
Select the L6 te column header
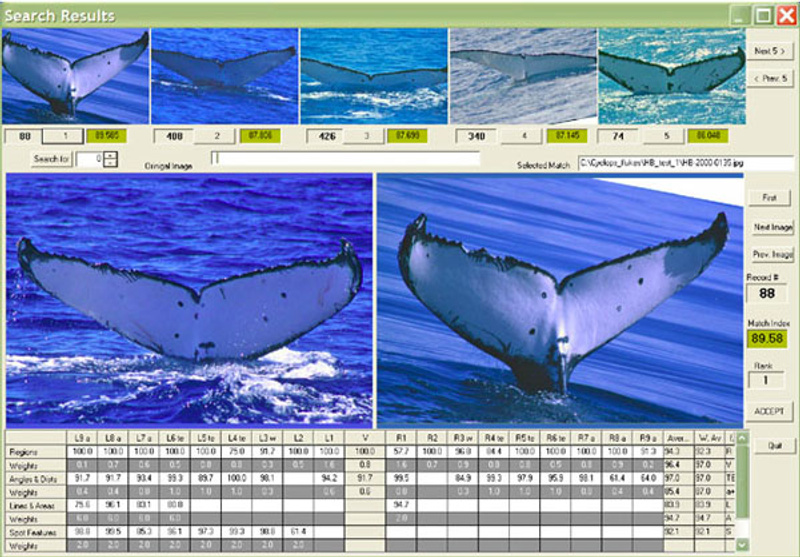[174, 438]
